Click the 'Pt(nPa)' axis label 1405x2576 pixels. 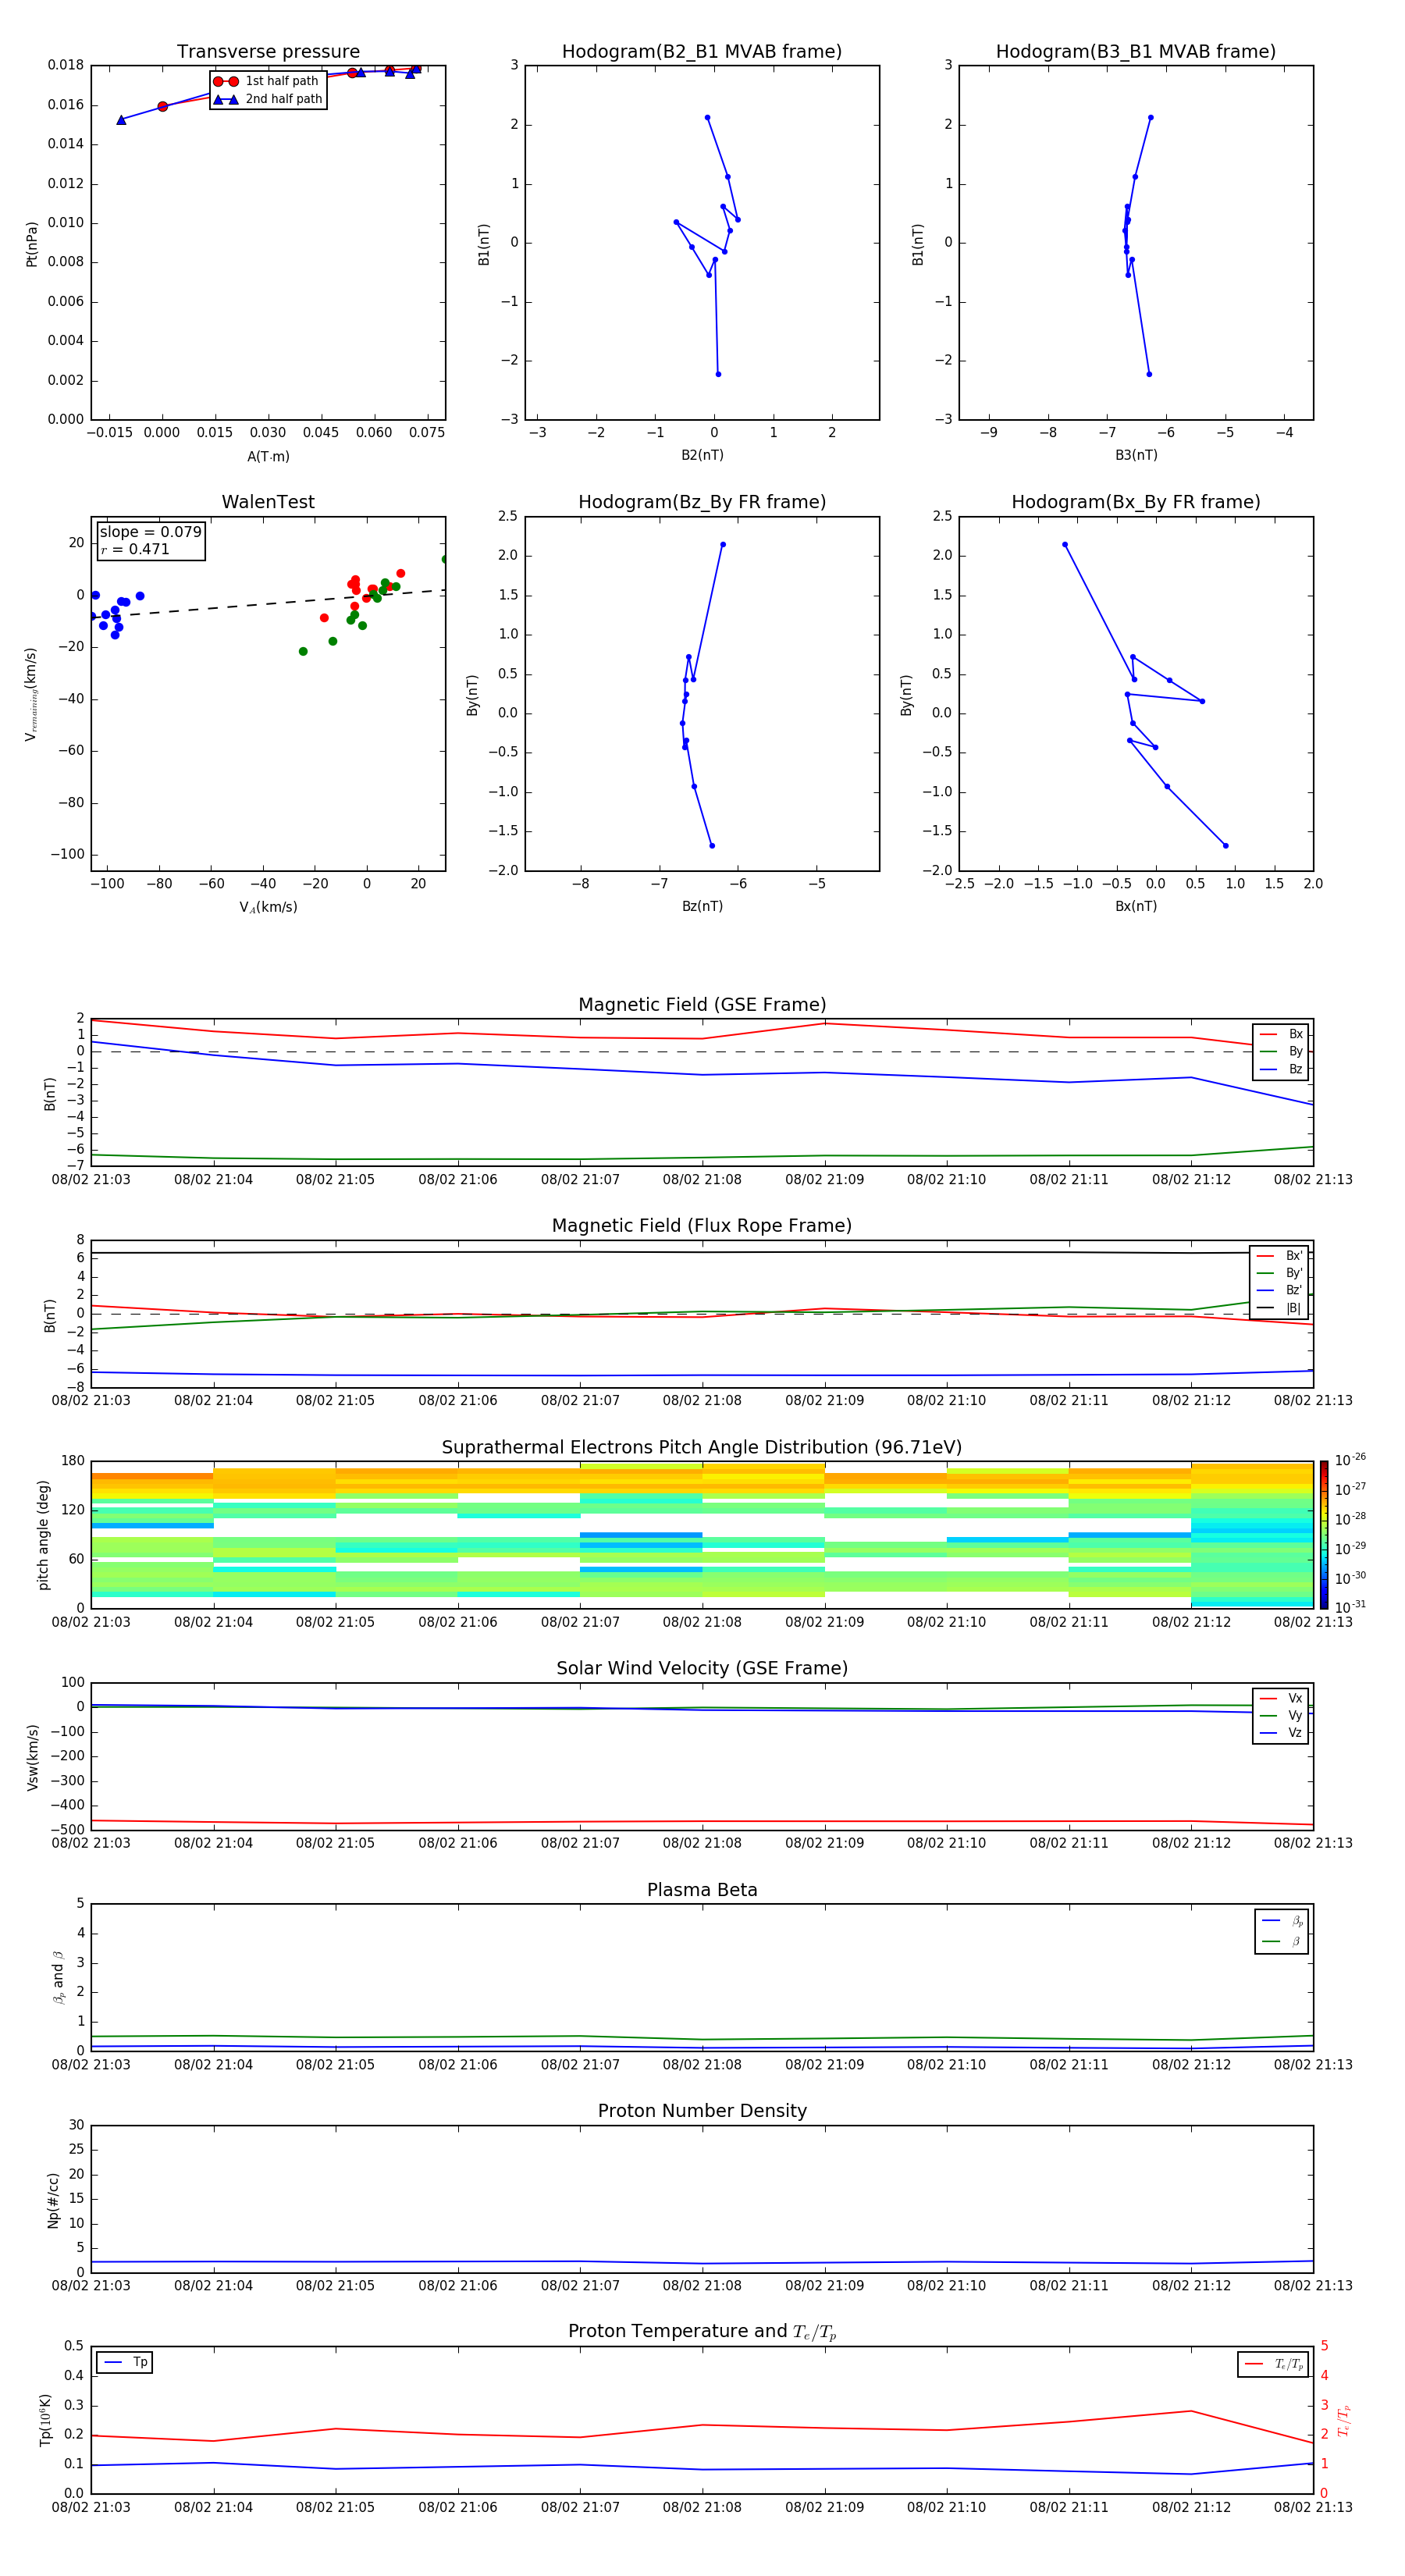pos(32,243)
